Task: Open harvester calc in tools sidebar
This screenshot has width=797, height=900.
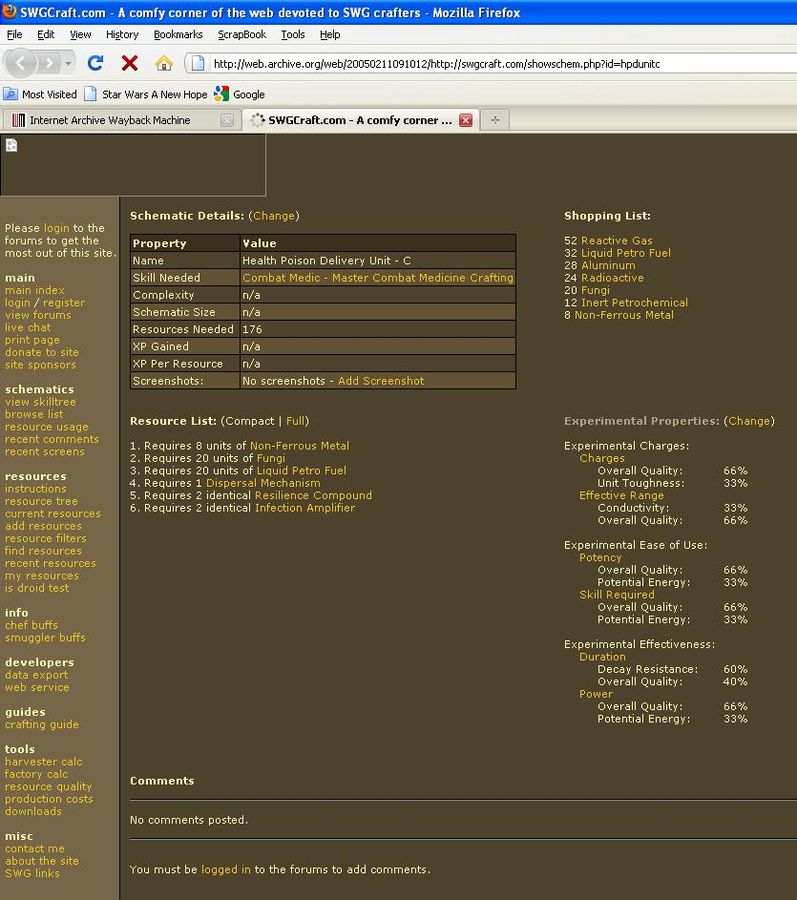Action: pyautogui.click(x=44, y=762)
